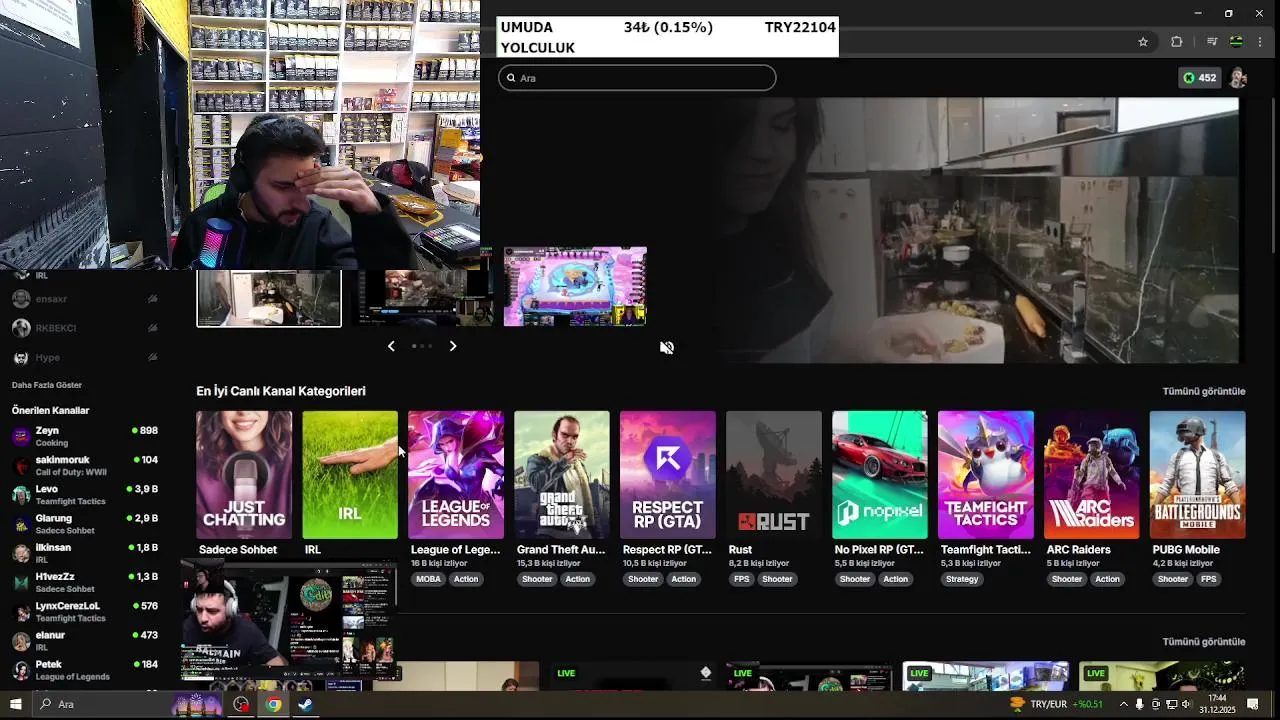Open Levo channel in sidebar
The height and width of the screenshot is (720, 1280).
[x=85, y=495]
